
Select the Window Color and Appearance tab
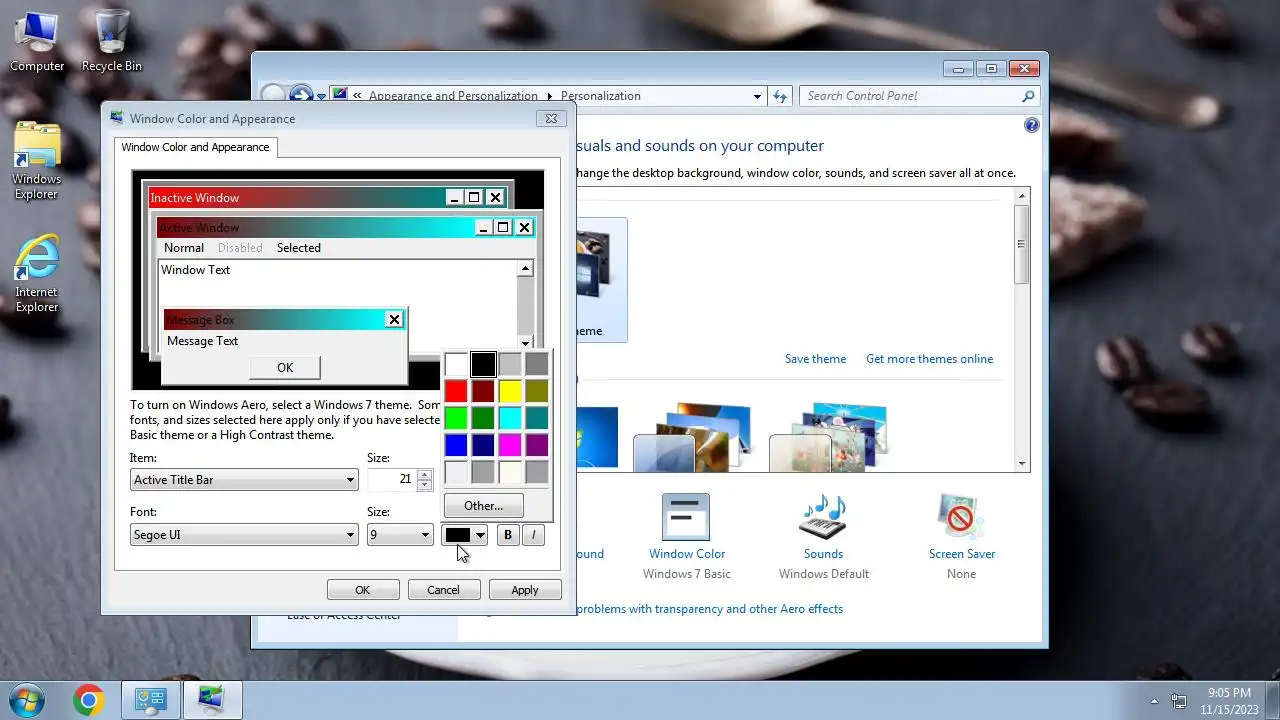pos(195,147)
